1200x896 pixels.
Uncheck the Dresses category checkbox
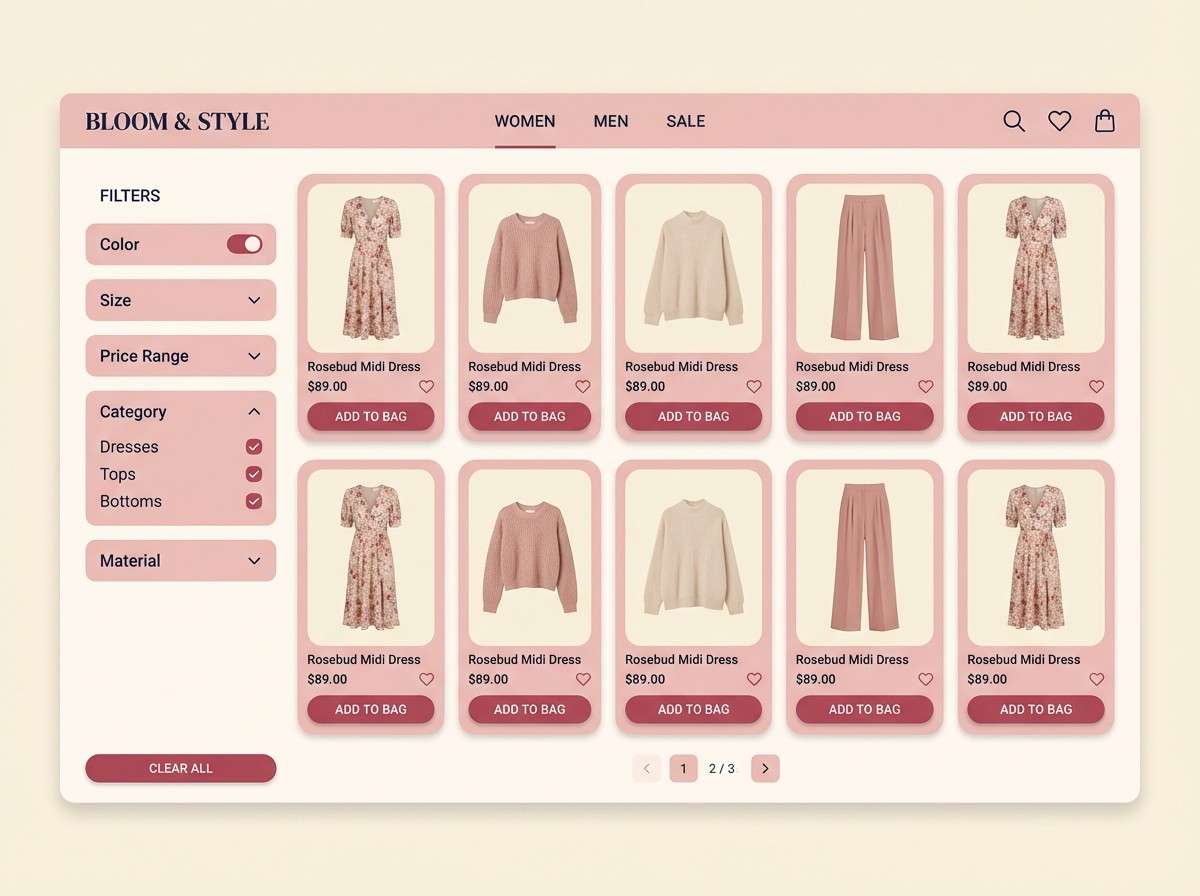point(253,446)
